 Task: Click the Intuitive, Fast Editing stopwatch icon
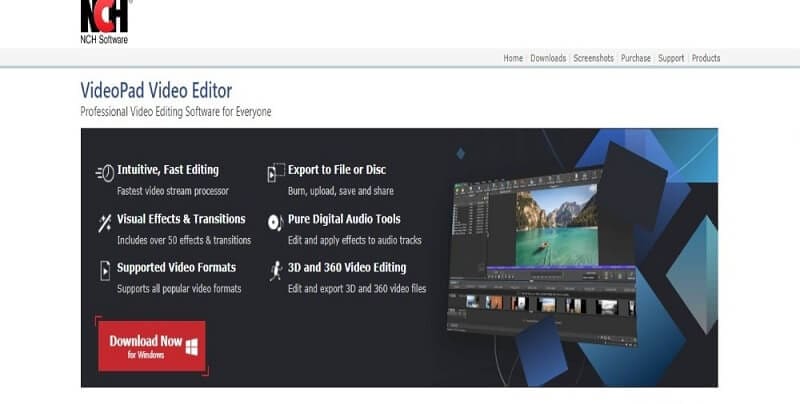[x=105, y=173]
